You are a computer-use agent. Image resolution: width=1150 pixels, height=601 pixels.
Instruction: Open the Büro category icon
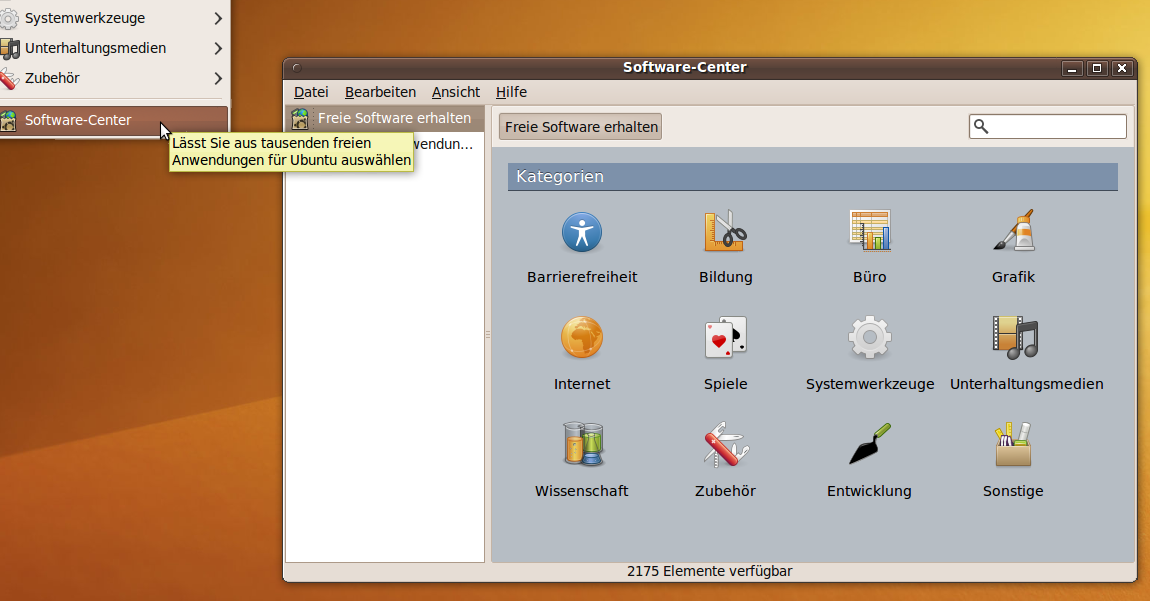tap(869, 232)
